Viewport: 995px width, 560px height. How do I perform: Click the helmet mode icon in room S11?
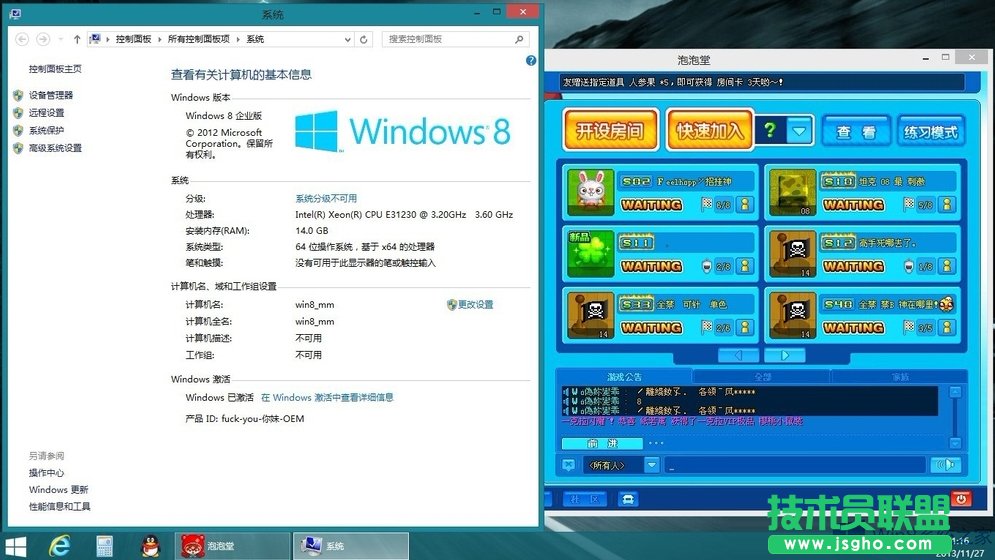point(707,266)
